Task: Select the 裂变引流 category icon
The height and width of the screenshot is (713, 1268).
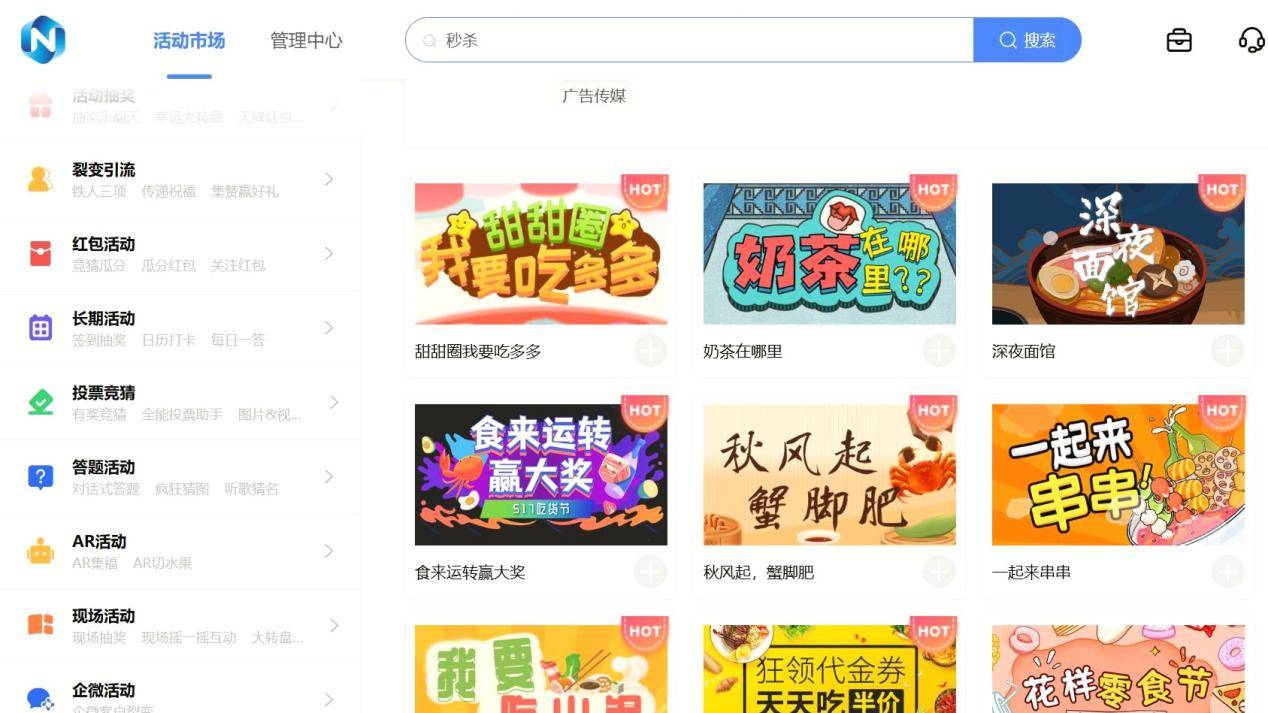Action: 40,180
